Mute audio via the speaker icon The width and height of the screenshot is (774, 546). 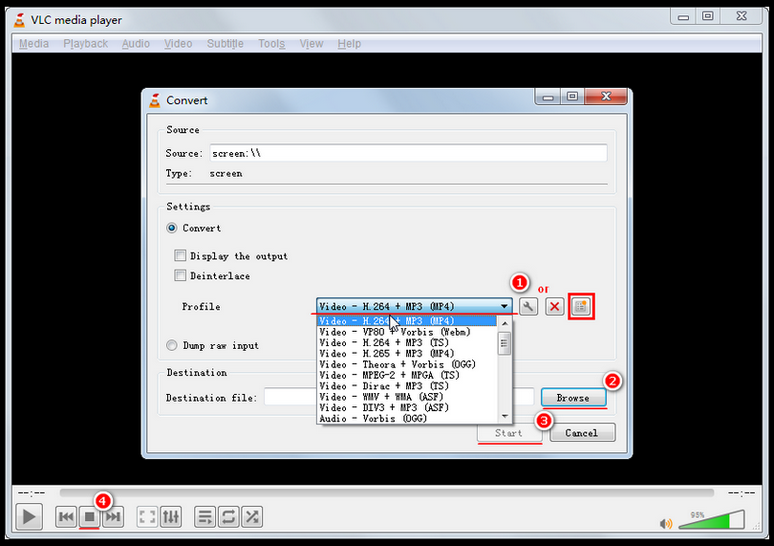tap(666, 522)
